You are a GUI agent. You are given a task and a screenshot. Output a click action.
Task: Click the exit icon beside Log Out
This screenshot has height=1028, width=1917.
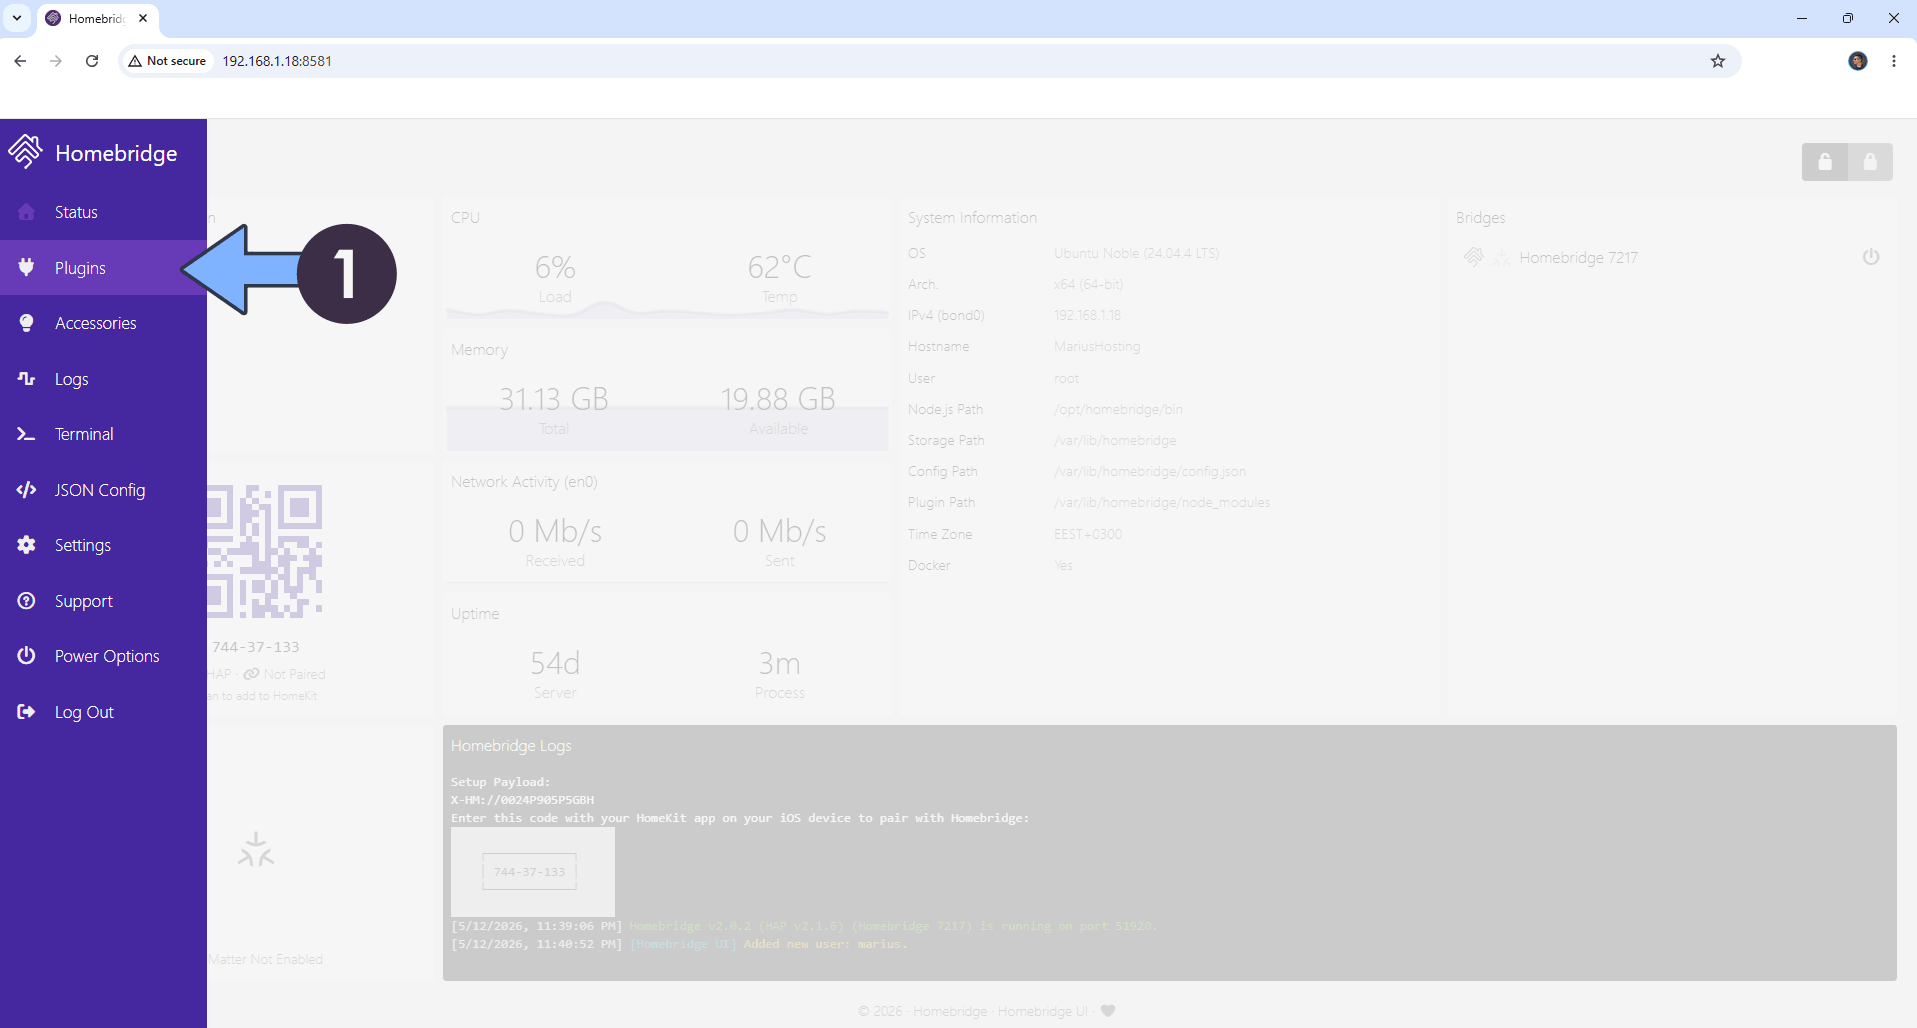(x=26, y=711)
